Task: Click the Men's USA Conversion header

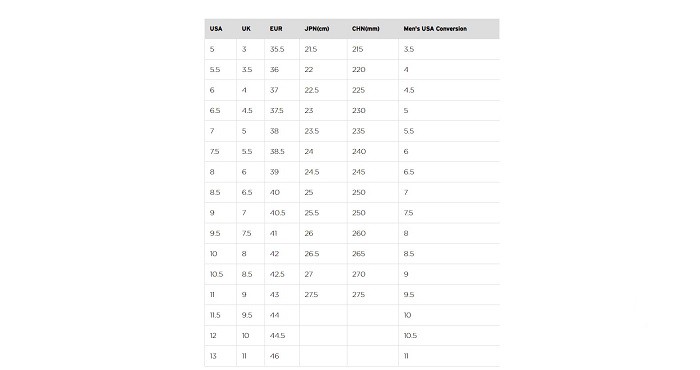Action: click(435, 29)
